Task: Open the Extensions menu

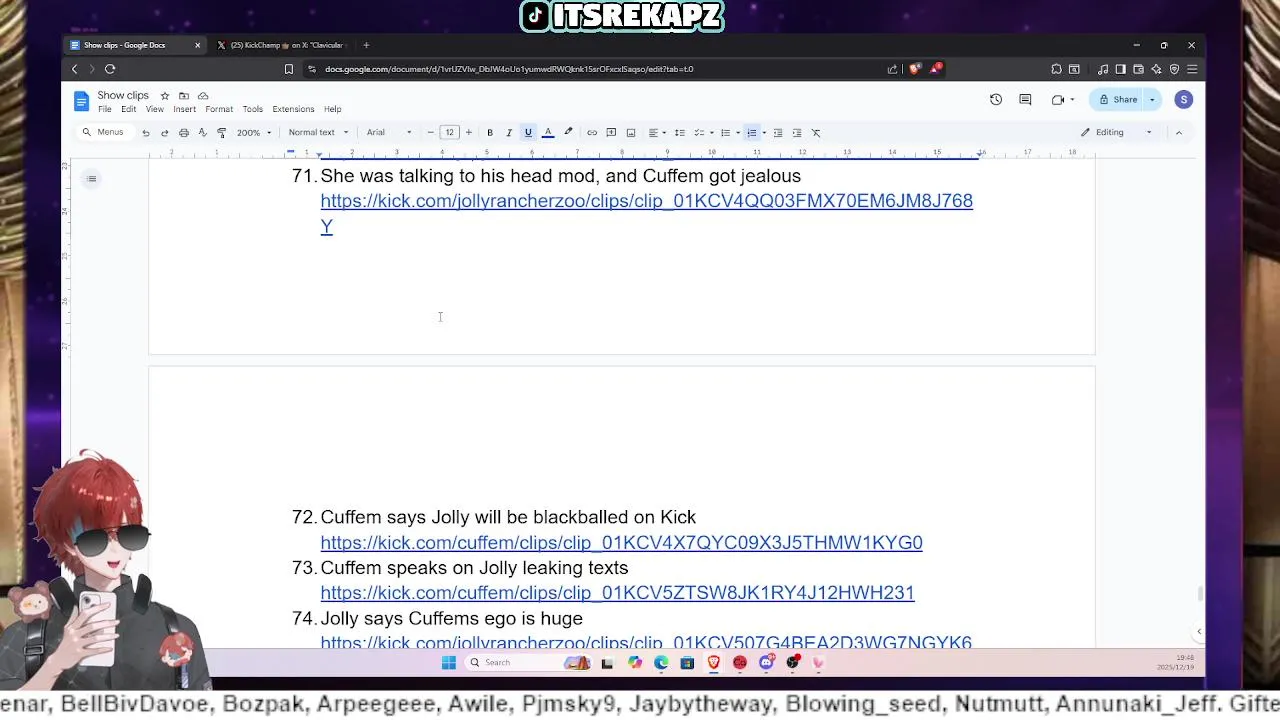Action: coord(293,110)
